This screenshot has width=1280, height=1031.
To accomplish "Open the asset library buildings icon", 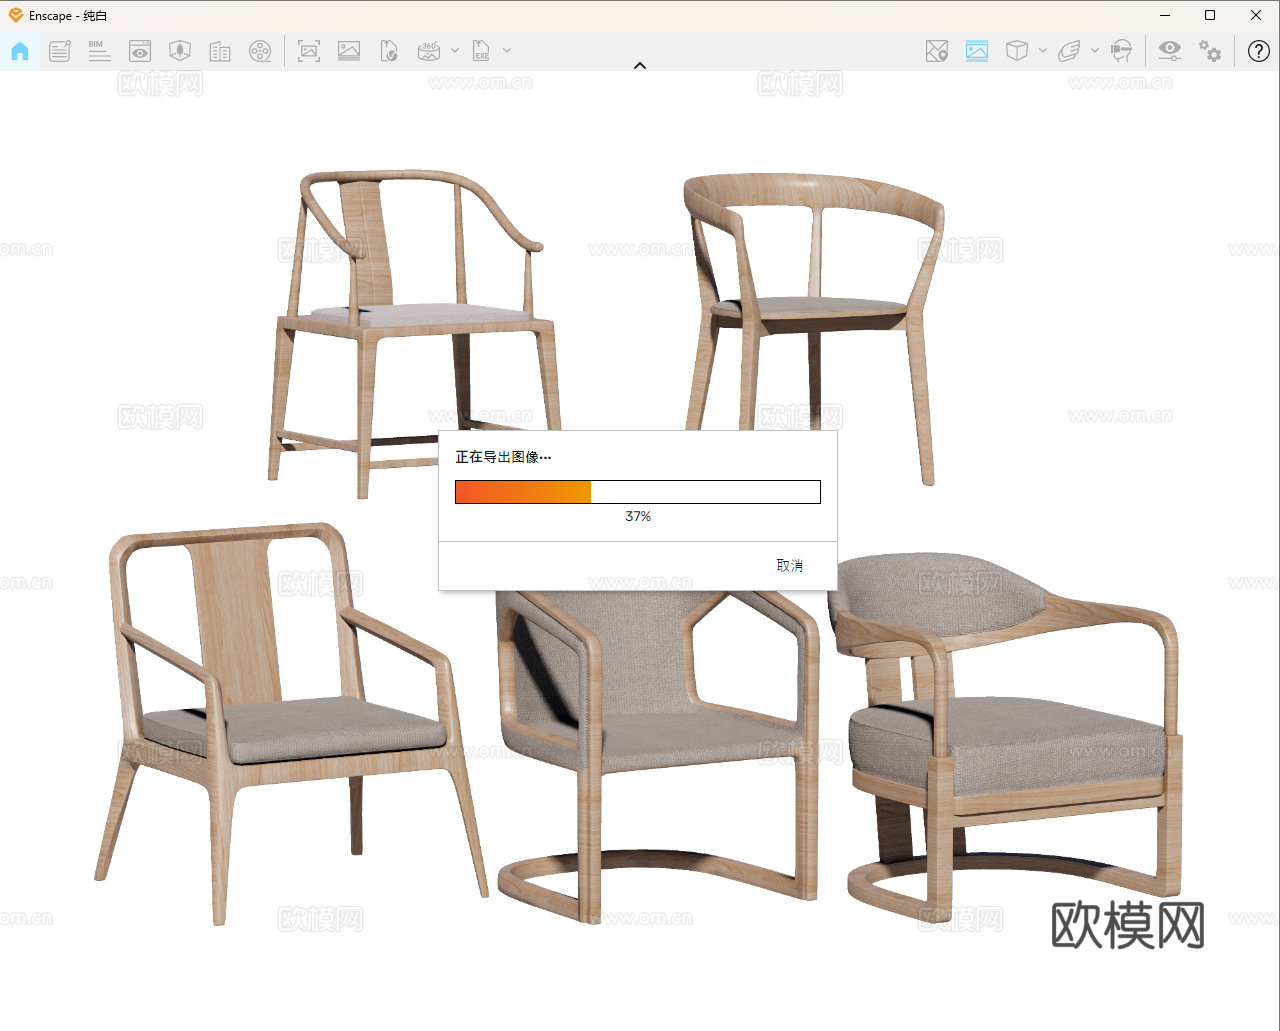I will pyautogui.click(x=220, y=51).
